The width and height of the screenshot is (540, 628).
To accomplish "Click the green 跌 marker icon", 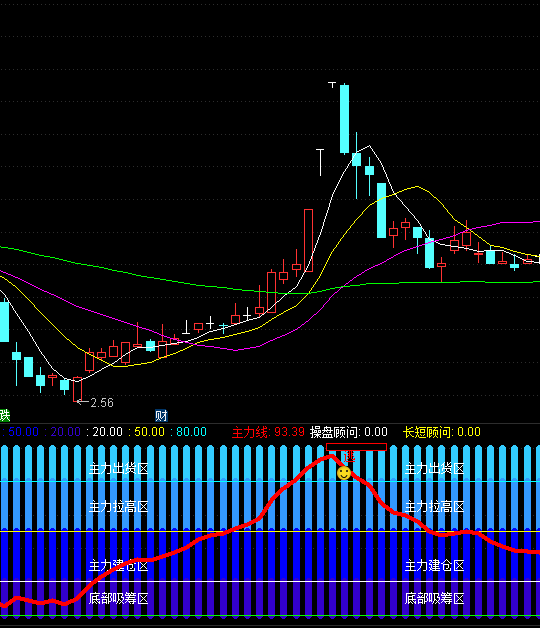I will tap(4, 415).
